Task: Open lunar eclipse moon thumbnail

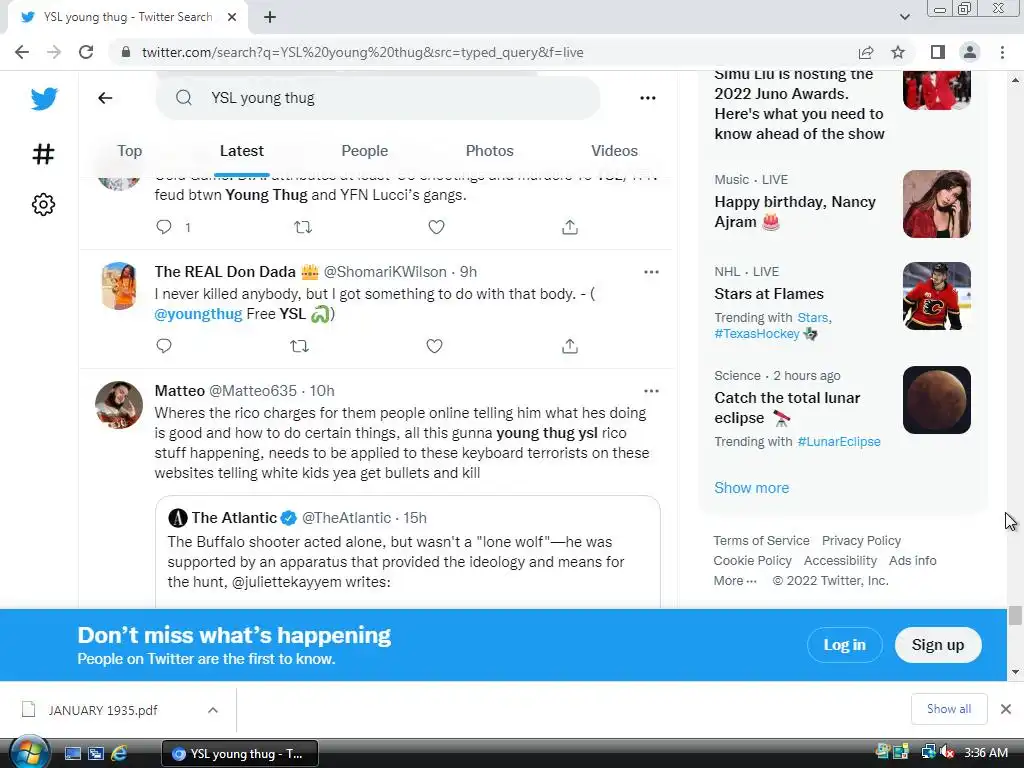Action: [936, 400]
